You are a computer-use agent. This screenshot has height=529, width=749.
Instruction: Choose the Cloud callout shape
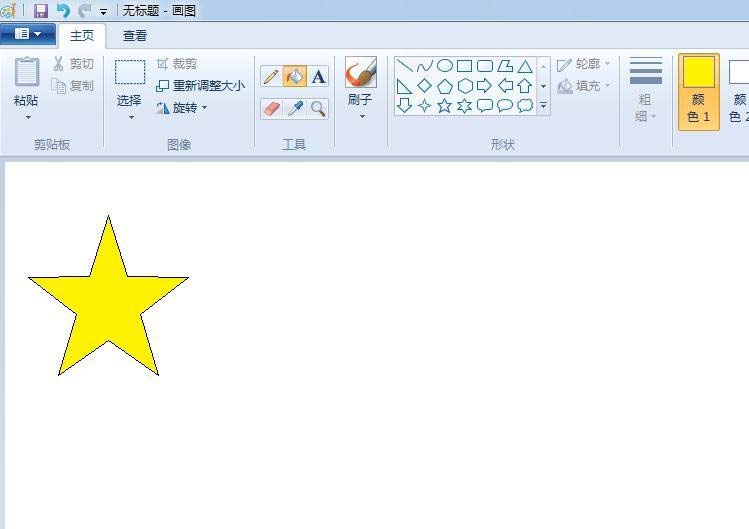click(x=525, y=106)
